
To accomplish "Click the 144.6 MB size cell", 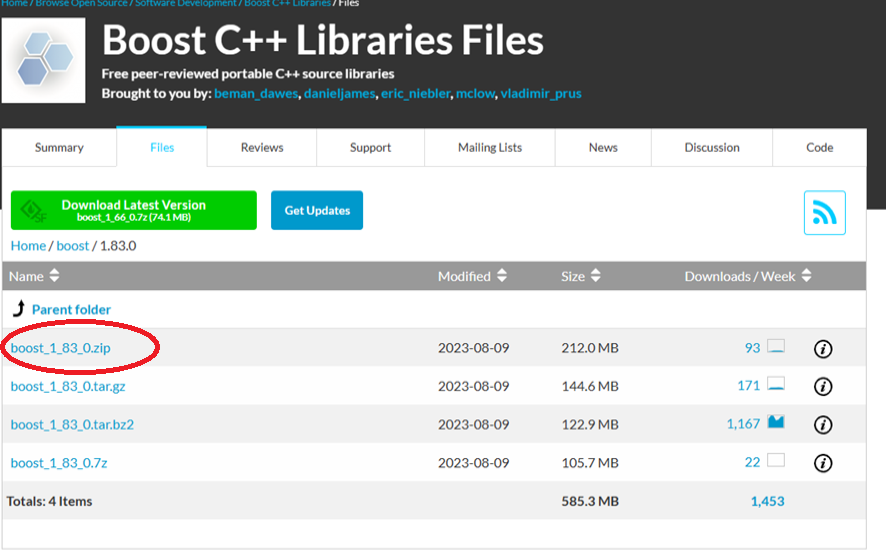I will pyautogui.click(x=590, y=386).
